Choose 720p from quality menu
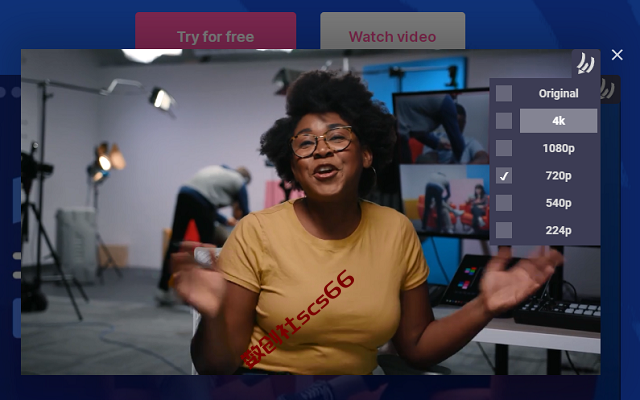Screen dimensions: 640x400 pyautogui.click(x=558, y=176)
